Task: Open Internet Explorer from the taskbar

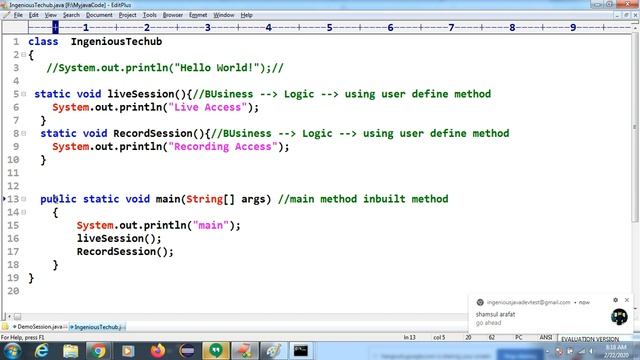Action: [x=42, y=351]
